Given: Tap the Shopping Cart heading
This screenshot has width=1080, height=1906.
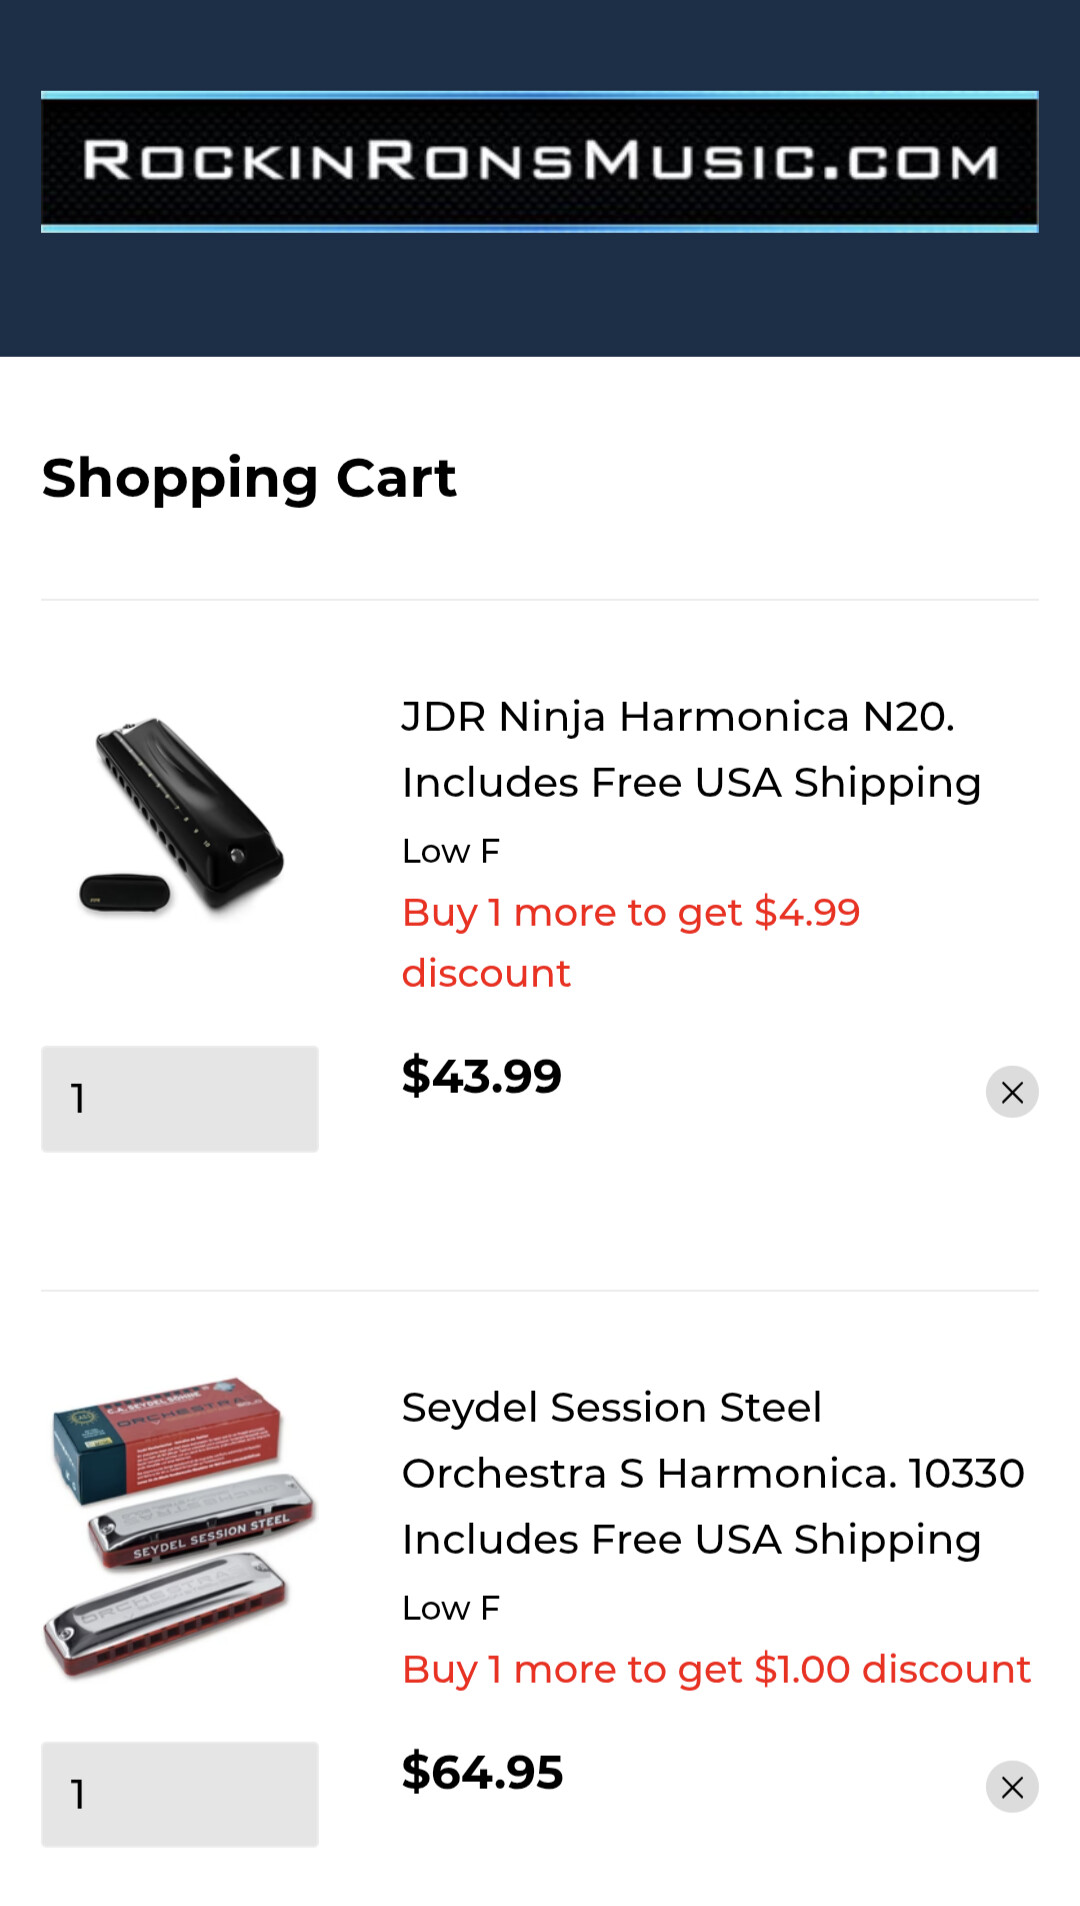Looking at the screenshot, I should tap(249, 477).
